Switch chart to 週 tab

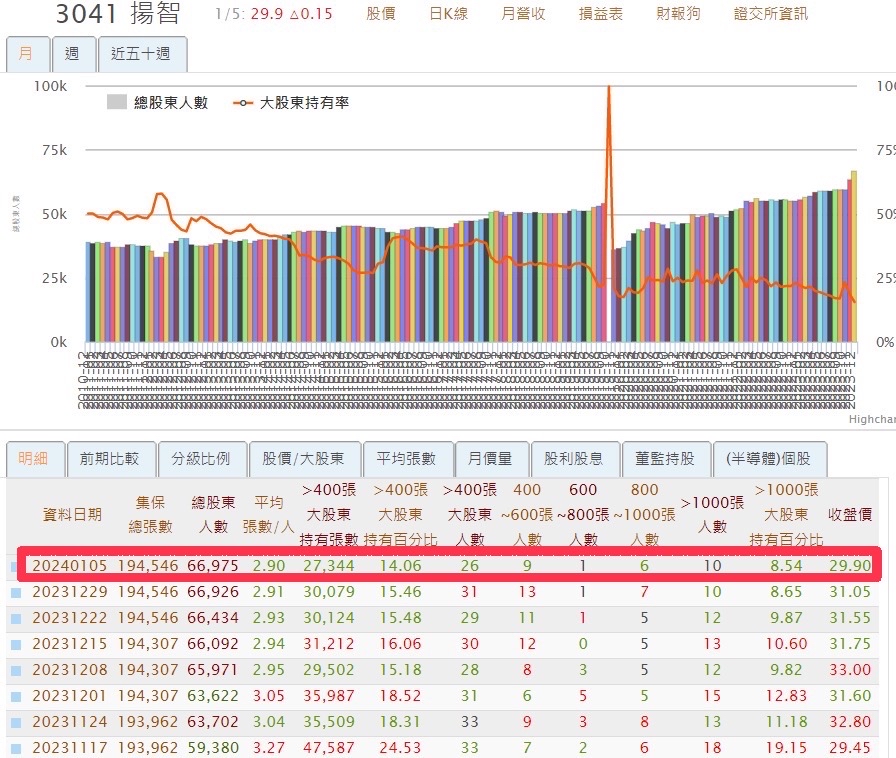point(72,54)
